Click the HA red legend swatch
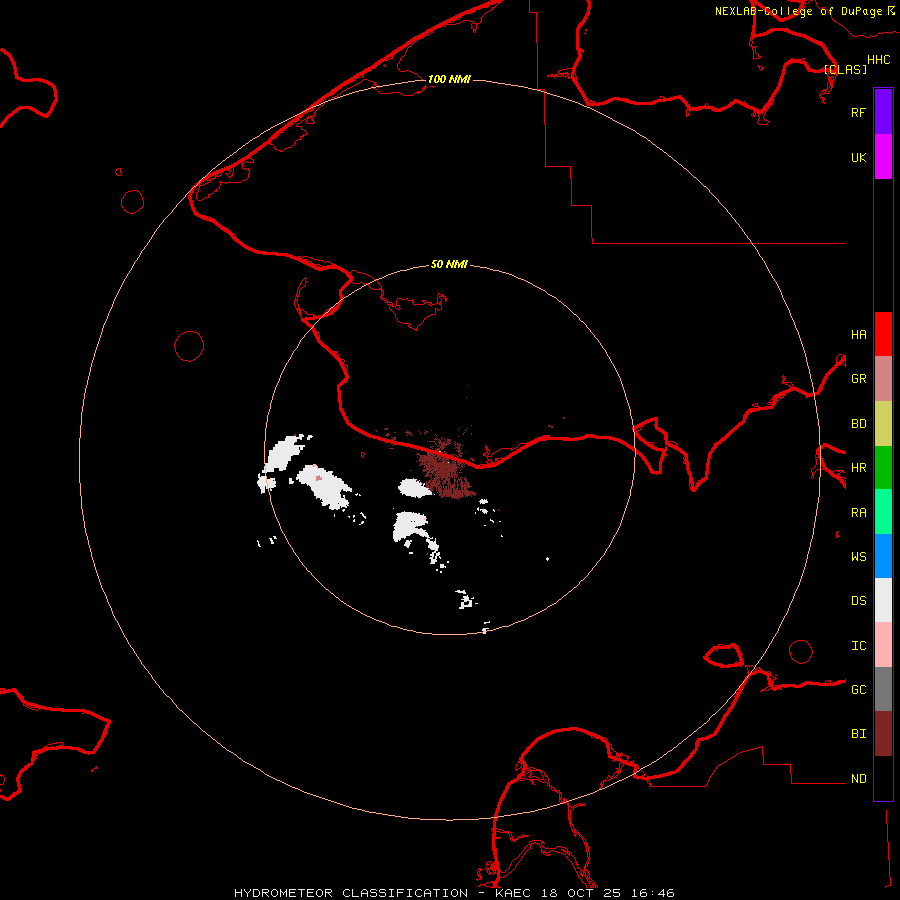900x900 pixels. click(883, 334)
